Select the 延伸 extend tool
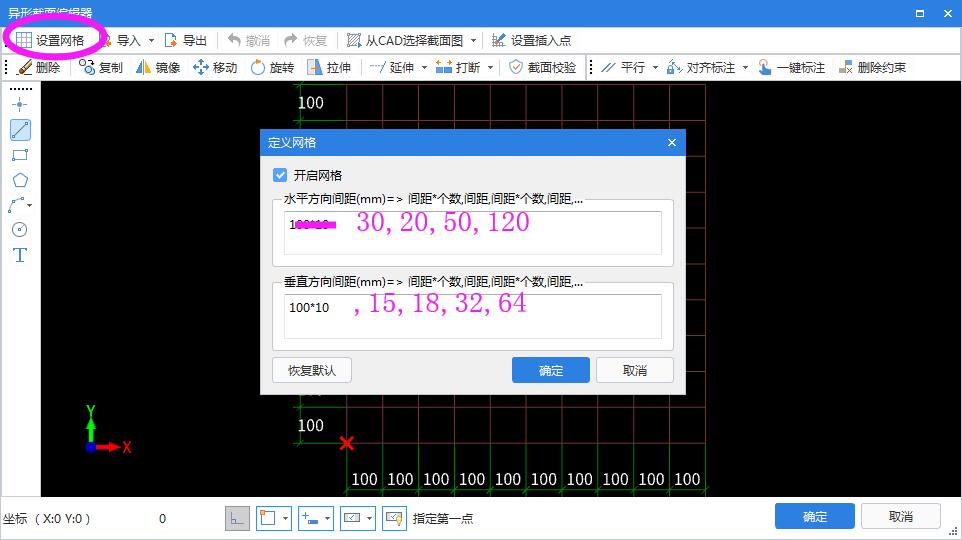The height and width of the screenshot is (540, 962). (x=392, y=68)
